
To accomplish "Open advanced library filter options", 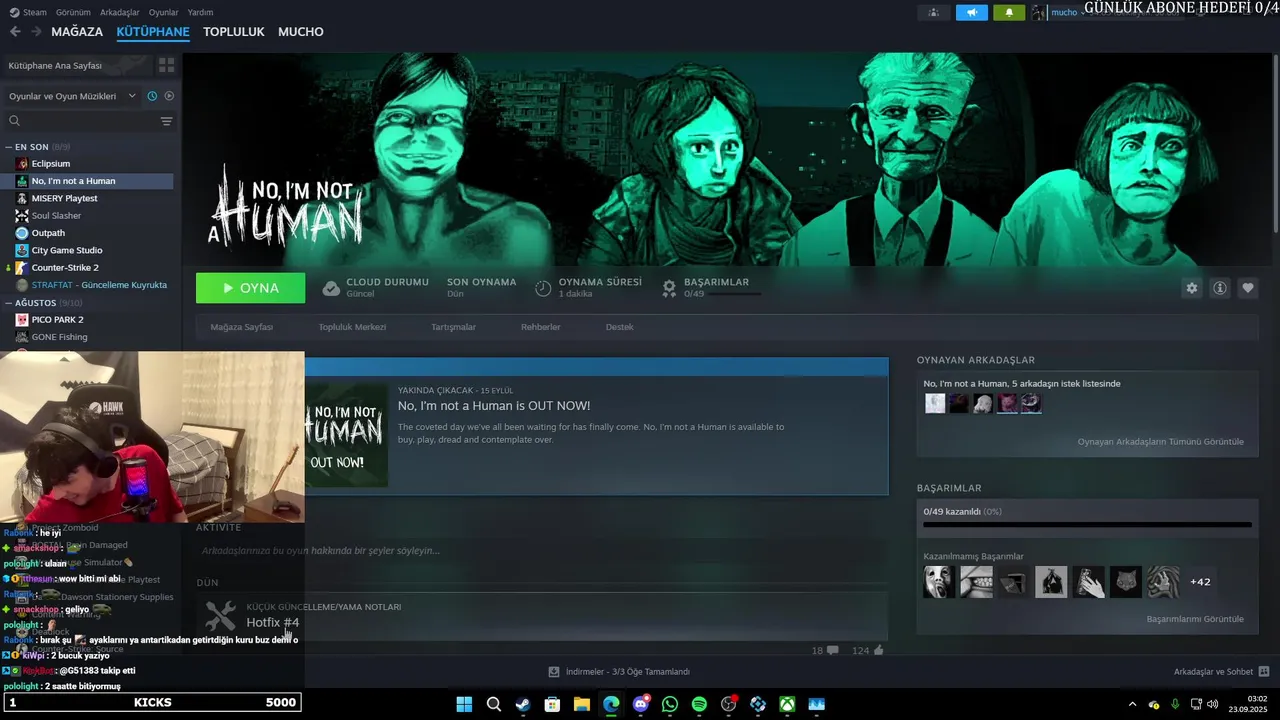I will tap(166, 121).
